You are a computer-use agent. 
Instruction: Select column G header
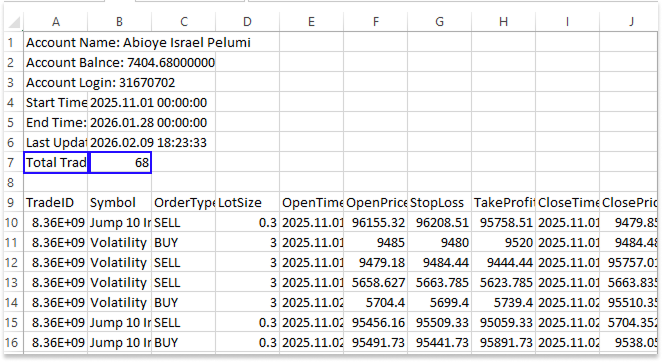(x=440, y=22)
